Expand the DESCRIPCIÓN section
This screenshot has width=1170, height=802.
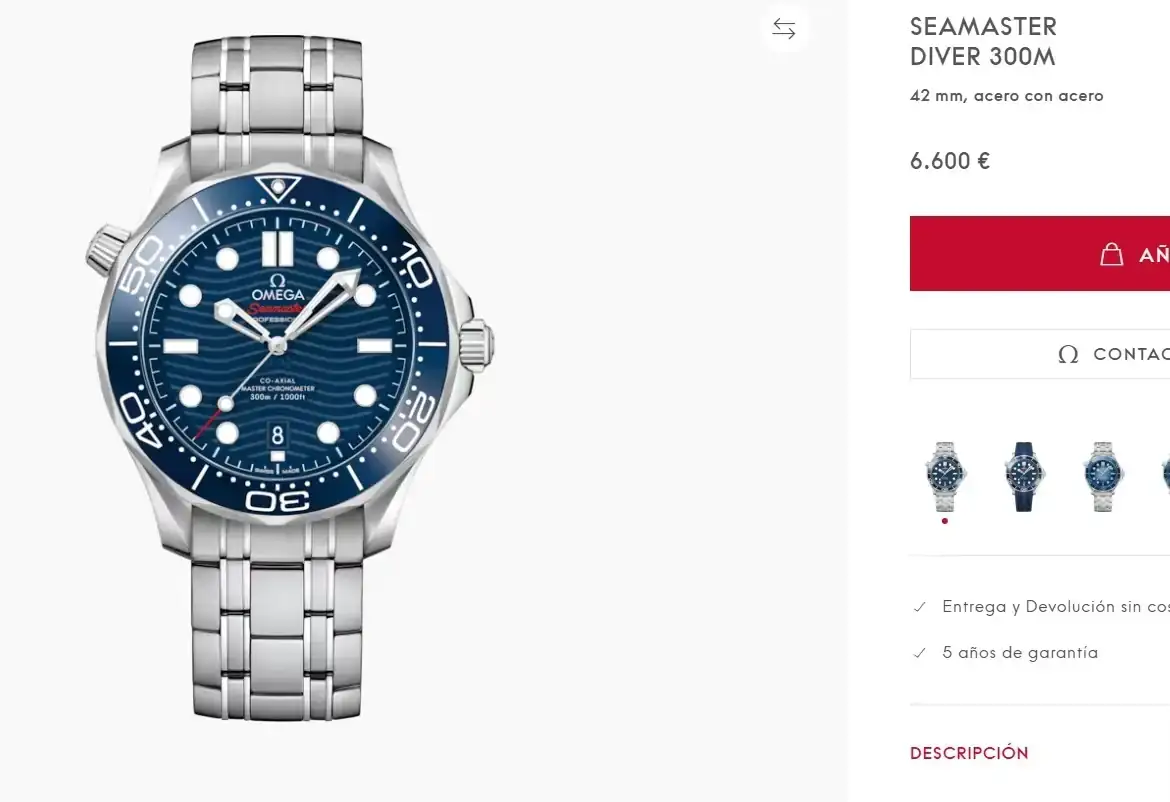969,753
